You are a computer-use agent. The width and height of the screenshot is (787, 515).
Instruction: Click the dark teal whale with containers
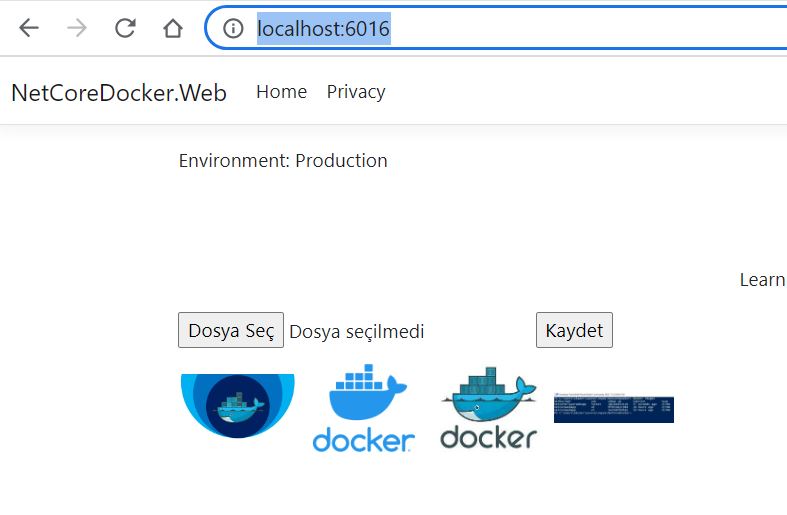coord(489,395)
